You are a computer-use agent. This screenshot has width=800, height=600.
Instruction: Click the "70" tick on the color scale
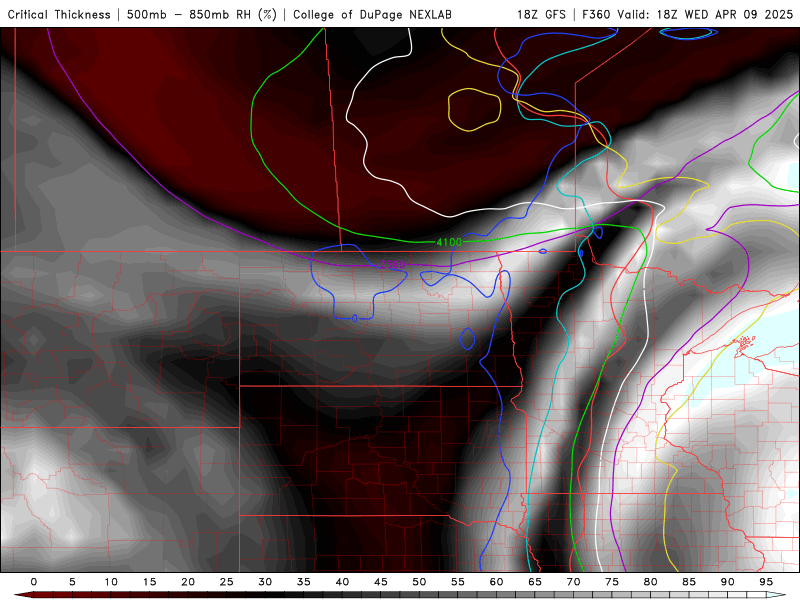573,582
